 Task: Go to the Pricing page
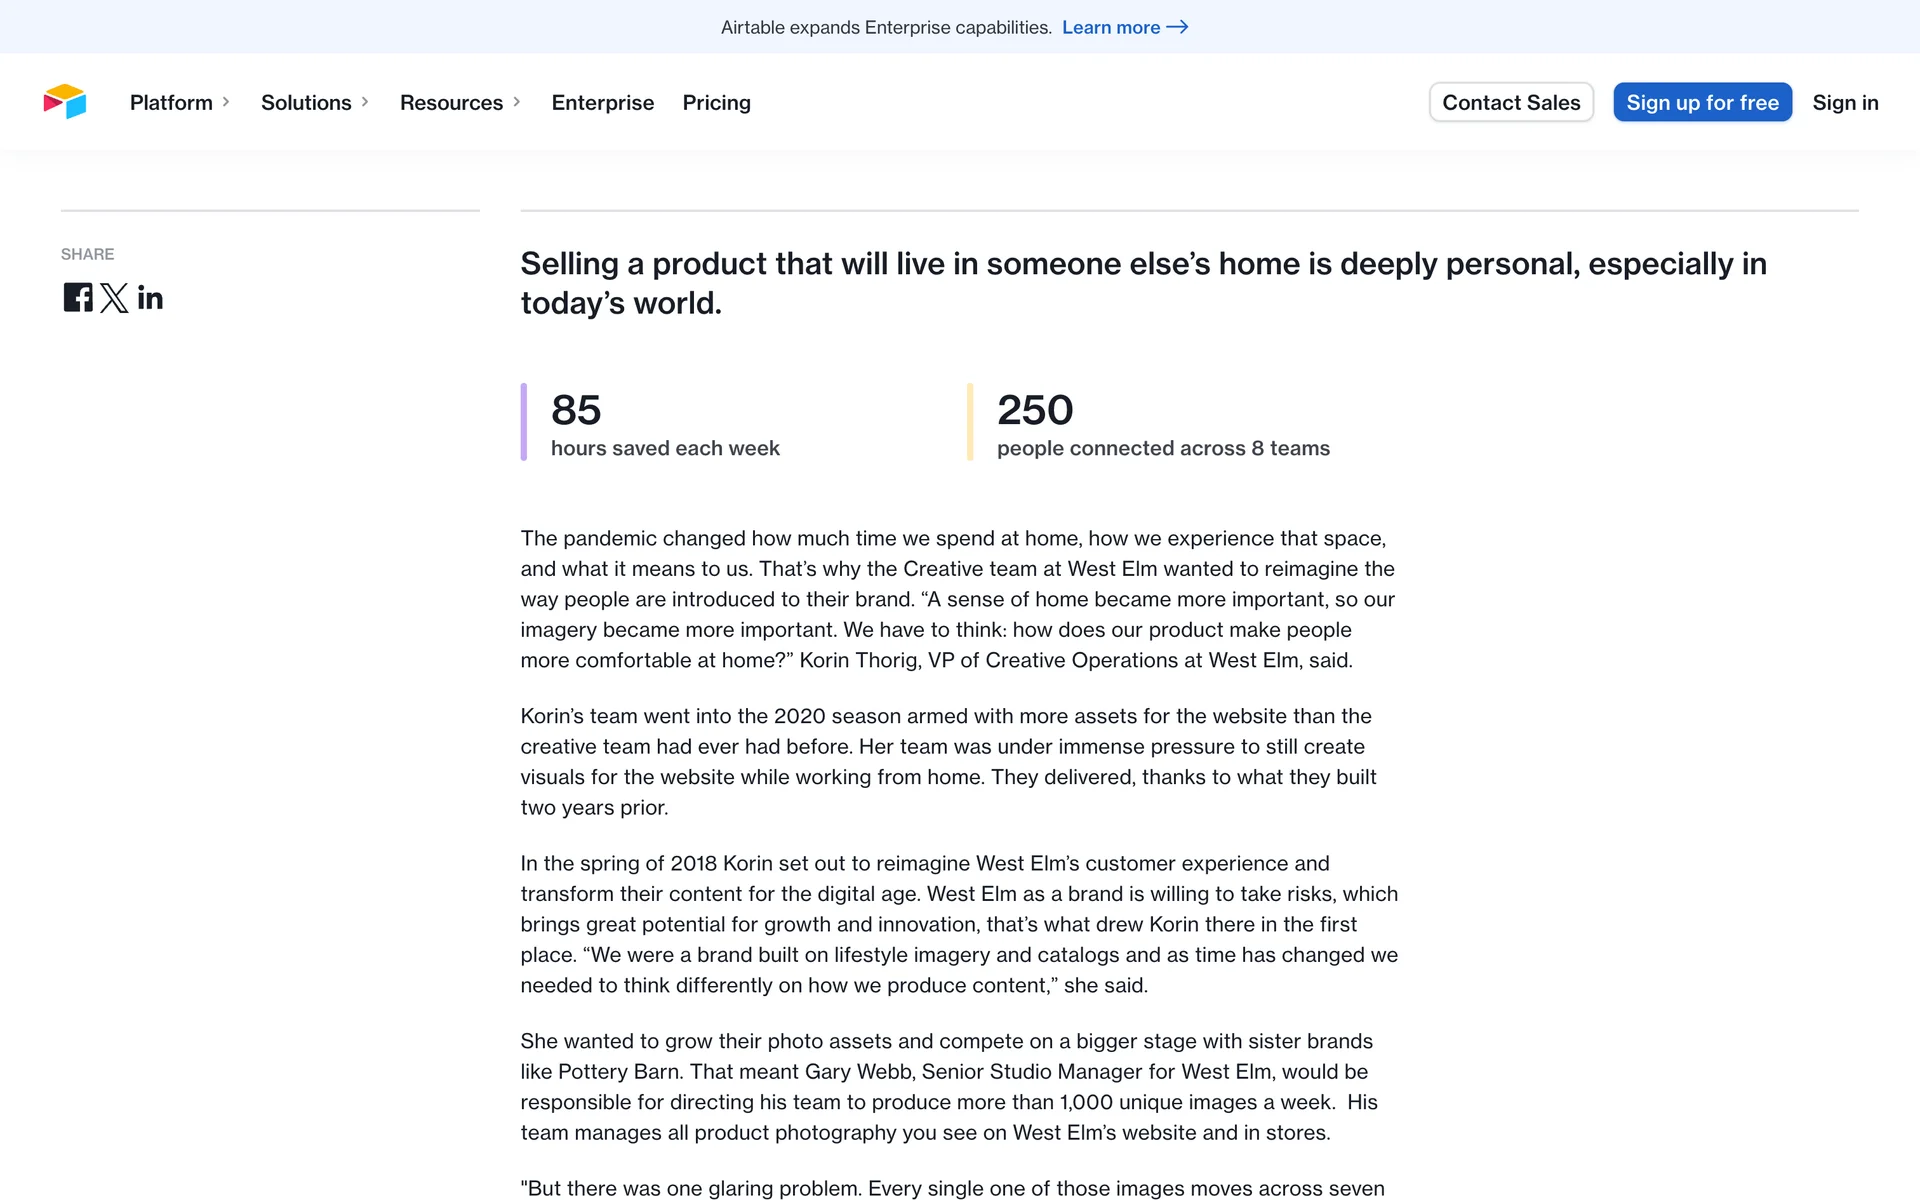(x=716, y=102)
